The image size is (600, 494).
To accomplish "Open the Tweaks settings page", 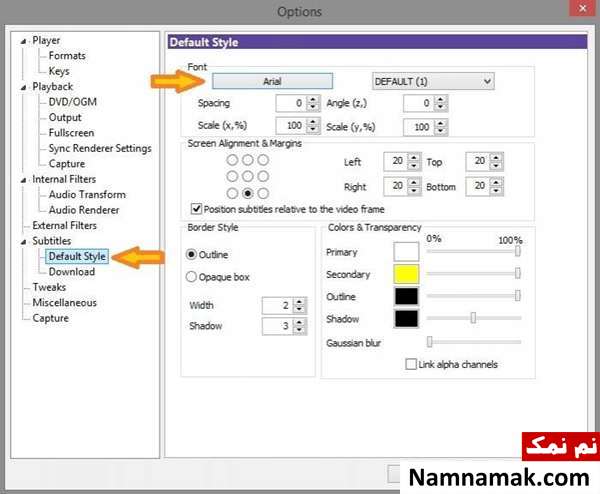I will click(49, 287).
